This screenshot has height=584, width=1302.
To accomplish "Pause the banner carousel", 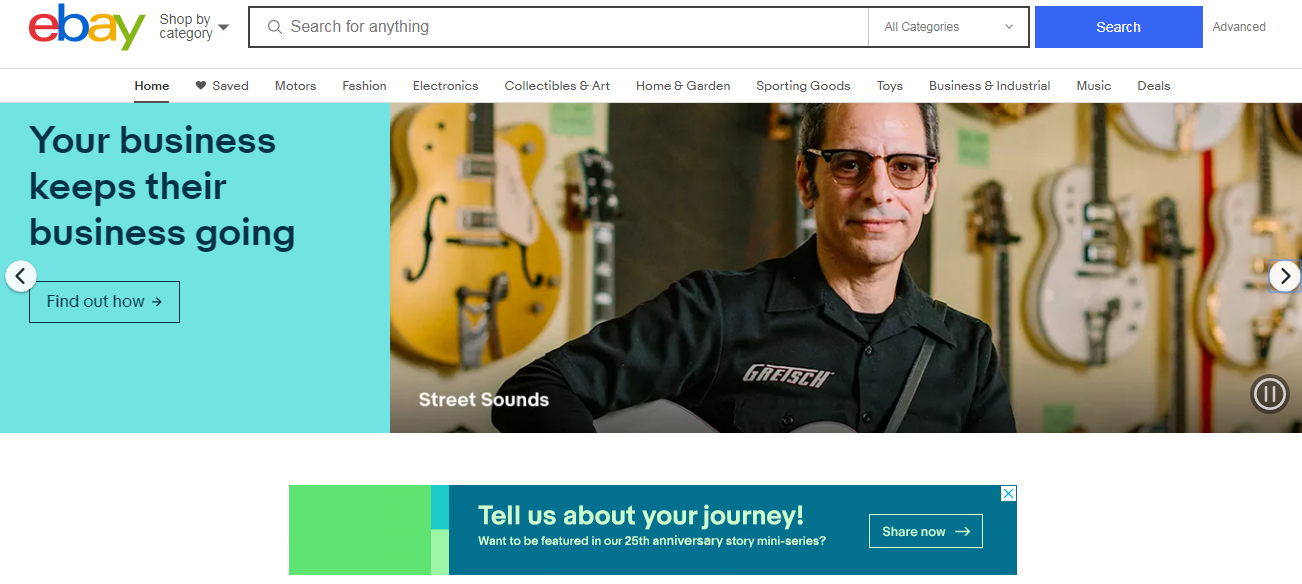I will [x=1270, y=394].
